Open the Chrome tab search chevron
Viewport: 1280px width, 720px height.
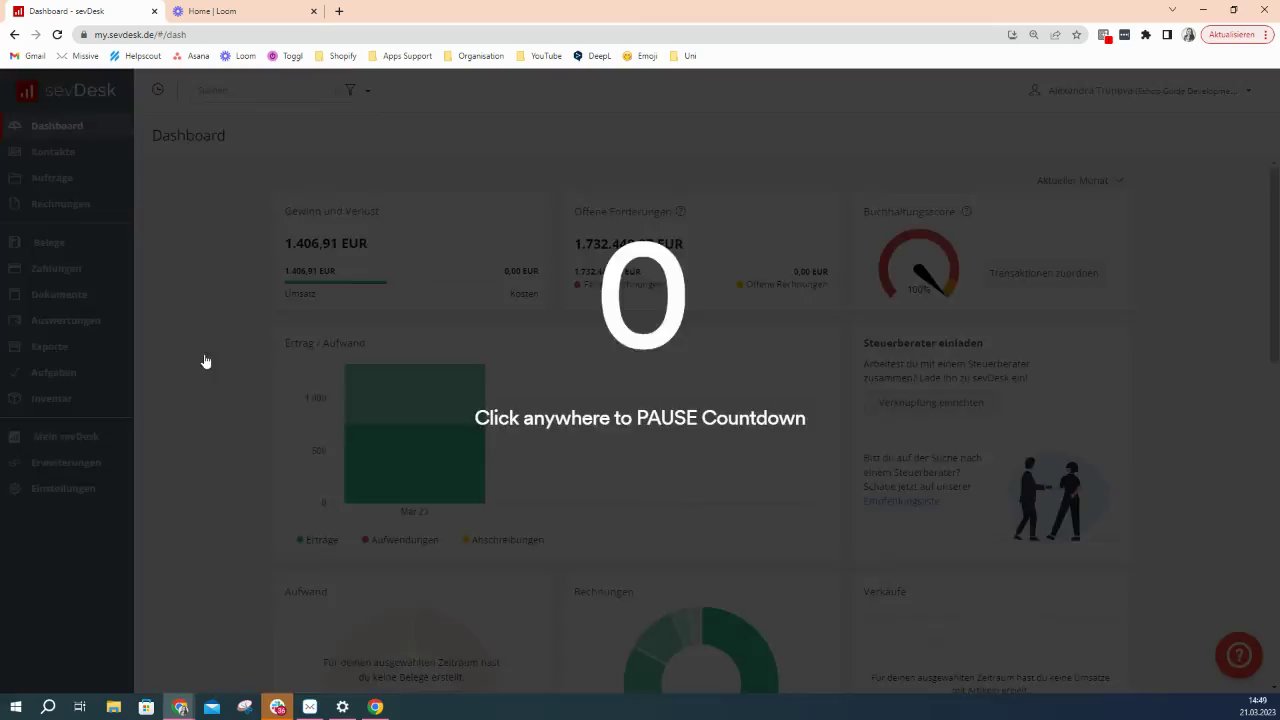(x=1173, y=10)
